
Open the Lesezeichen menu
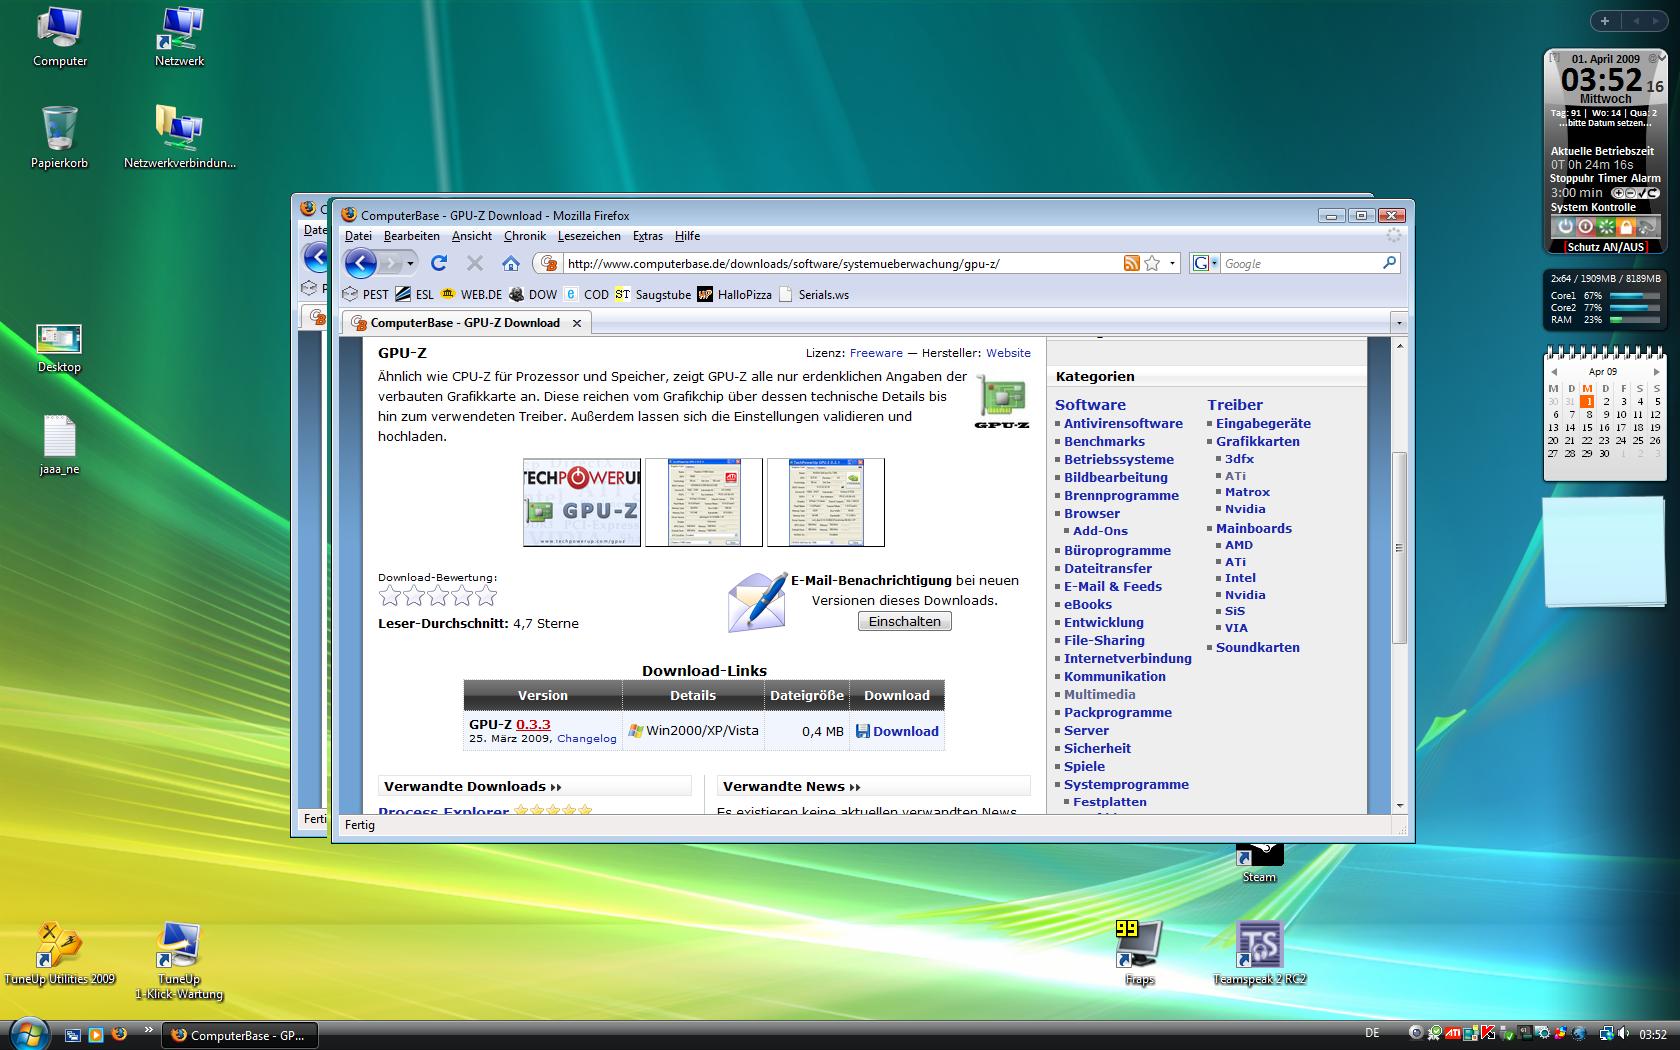coord(589,236)
